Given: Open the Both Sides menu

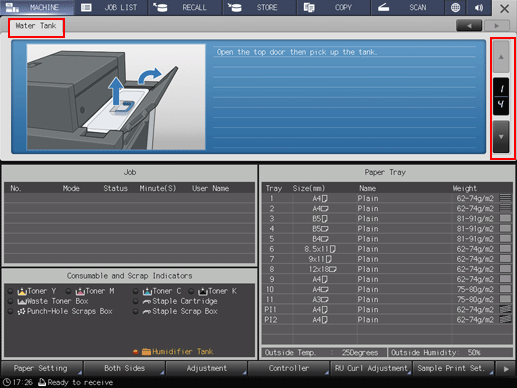Looking at the screenshot, I should (124, 368).
